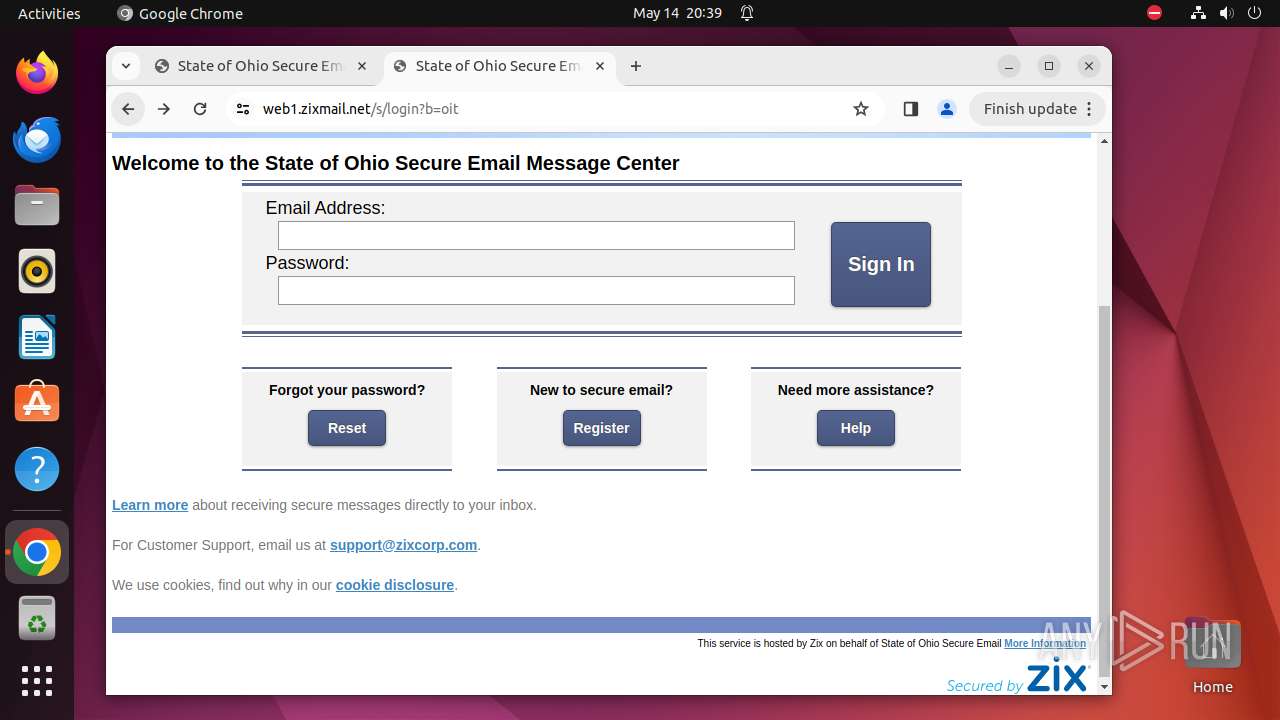Image resolution: width=1280 pixels, height=720 pixels.
Task: Go back in Chrome browser
Action: (128, 109)
